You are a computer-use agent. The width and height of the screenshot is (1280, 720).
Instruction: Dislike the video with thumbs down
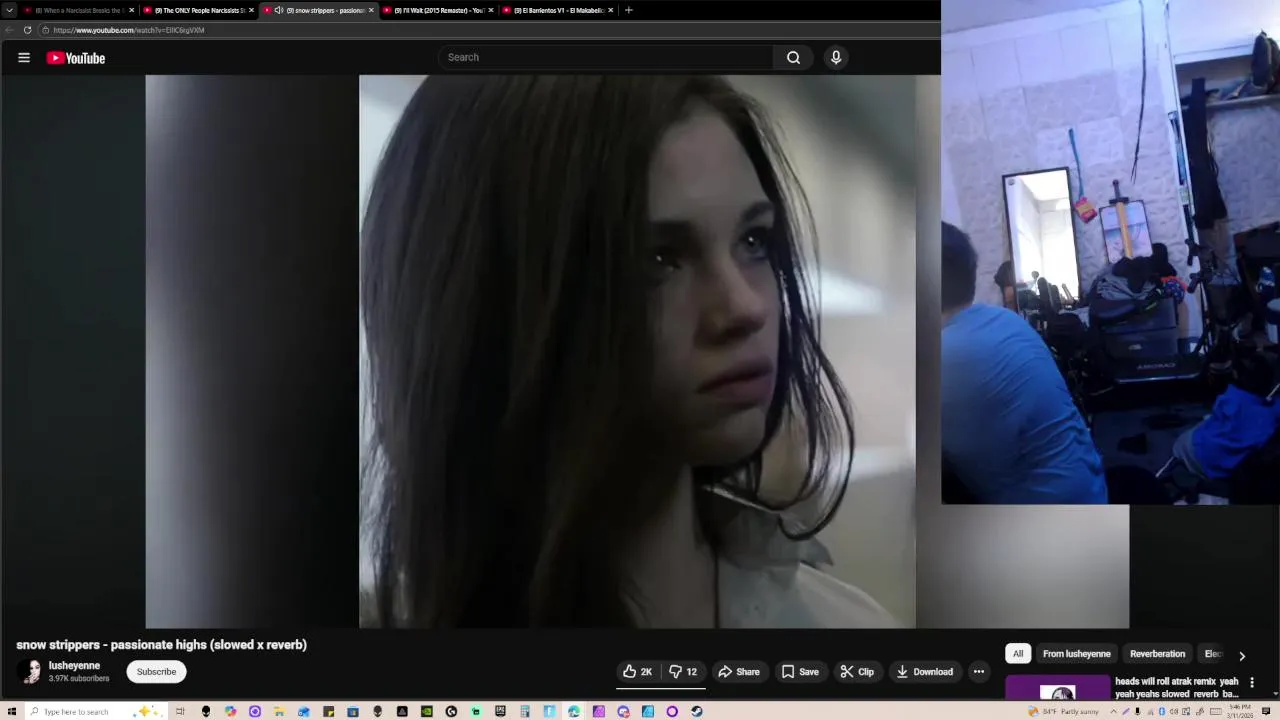(683, 672)
